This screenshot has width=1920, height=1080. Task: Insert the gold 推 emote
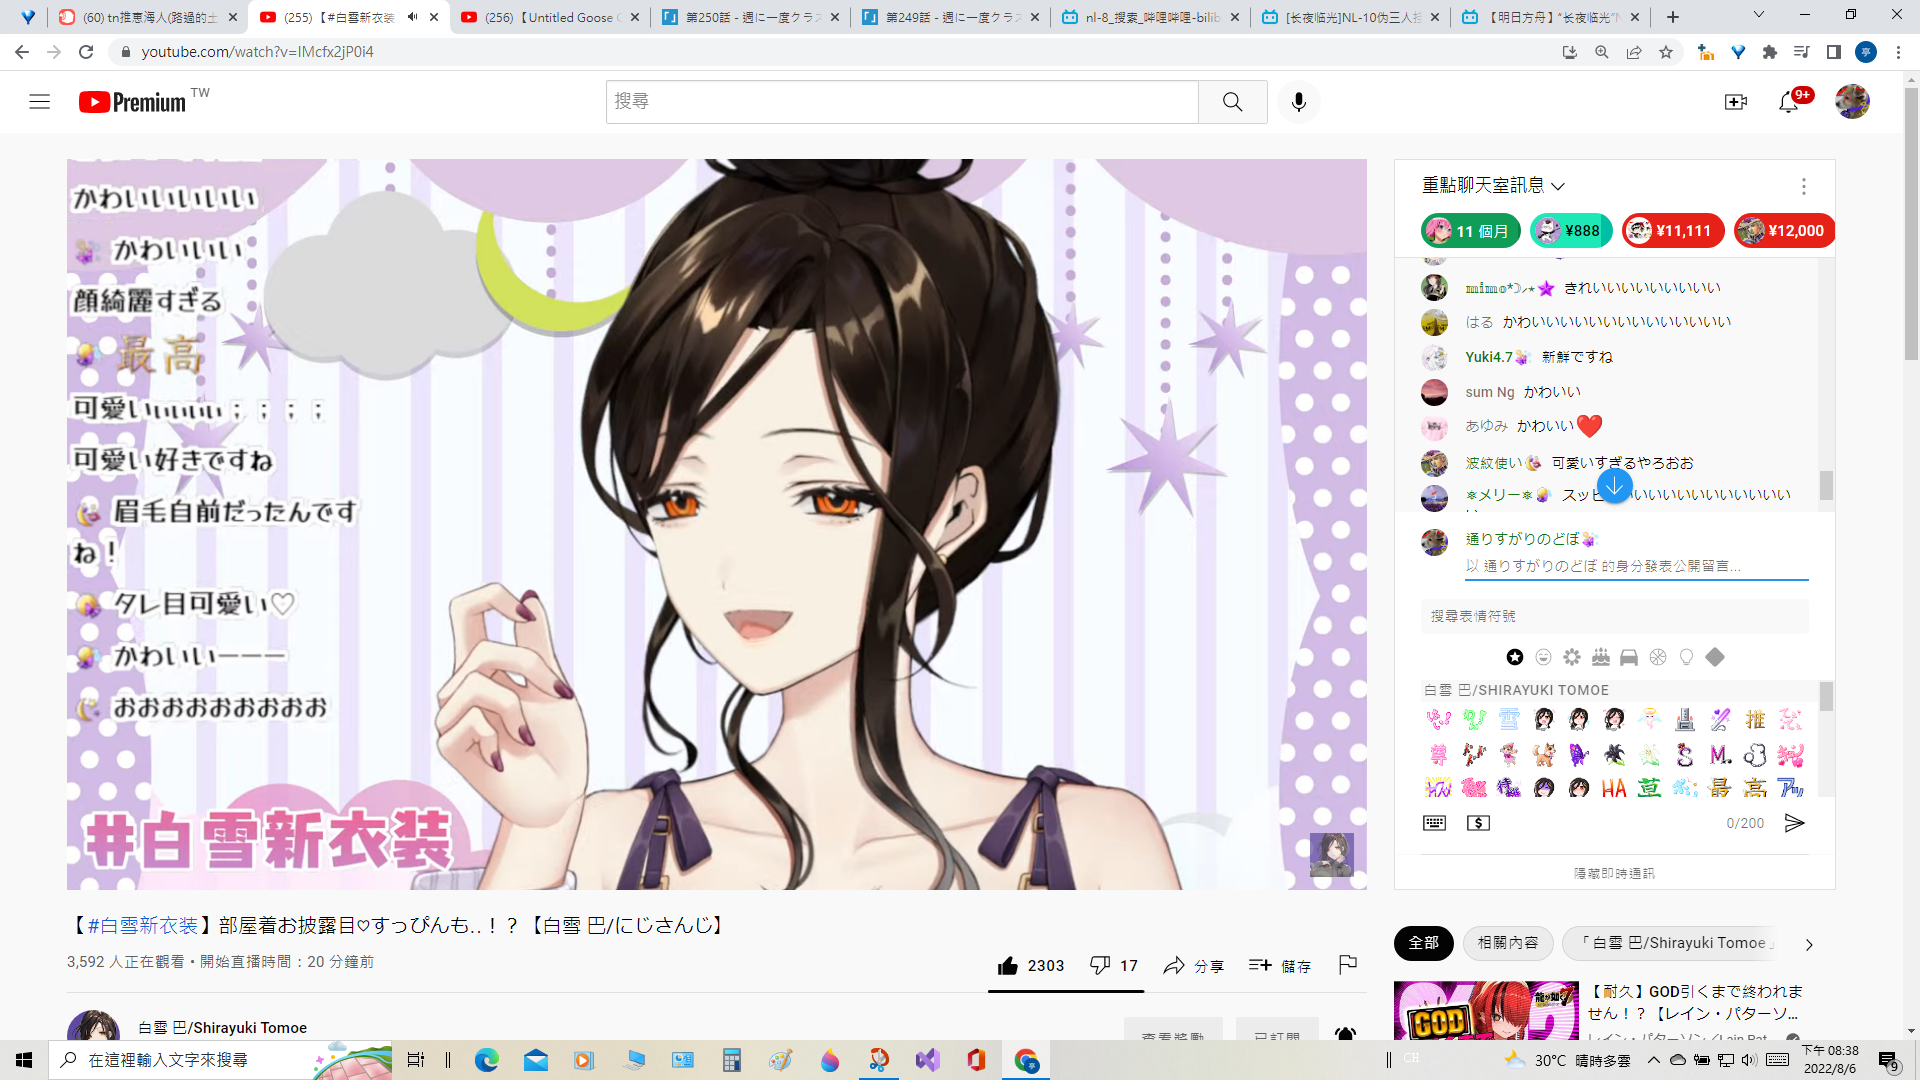1755,720
